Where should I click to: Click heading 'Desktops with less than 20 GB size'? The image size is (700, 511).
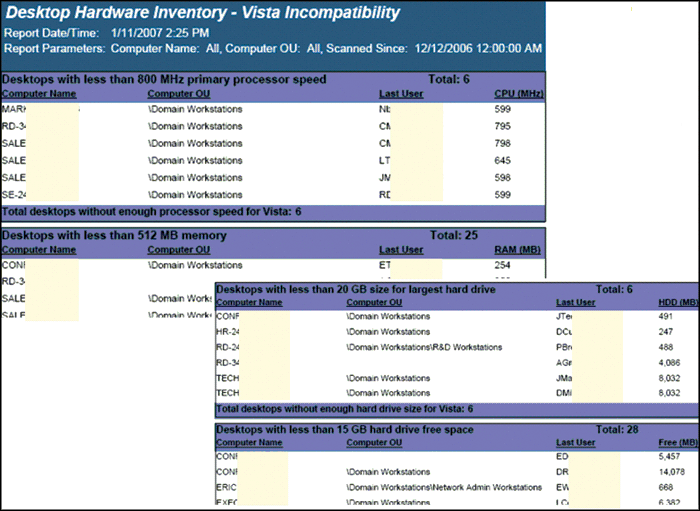pyautogui.click(x=356, y=289)
